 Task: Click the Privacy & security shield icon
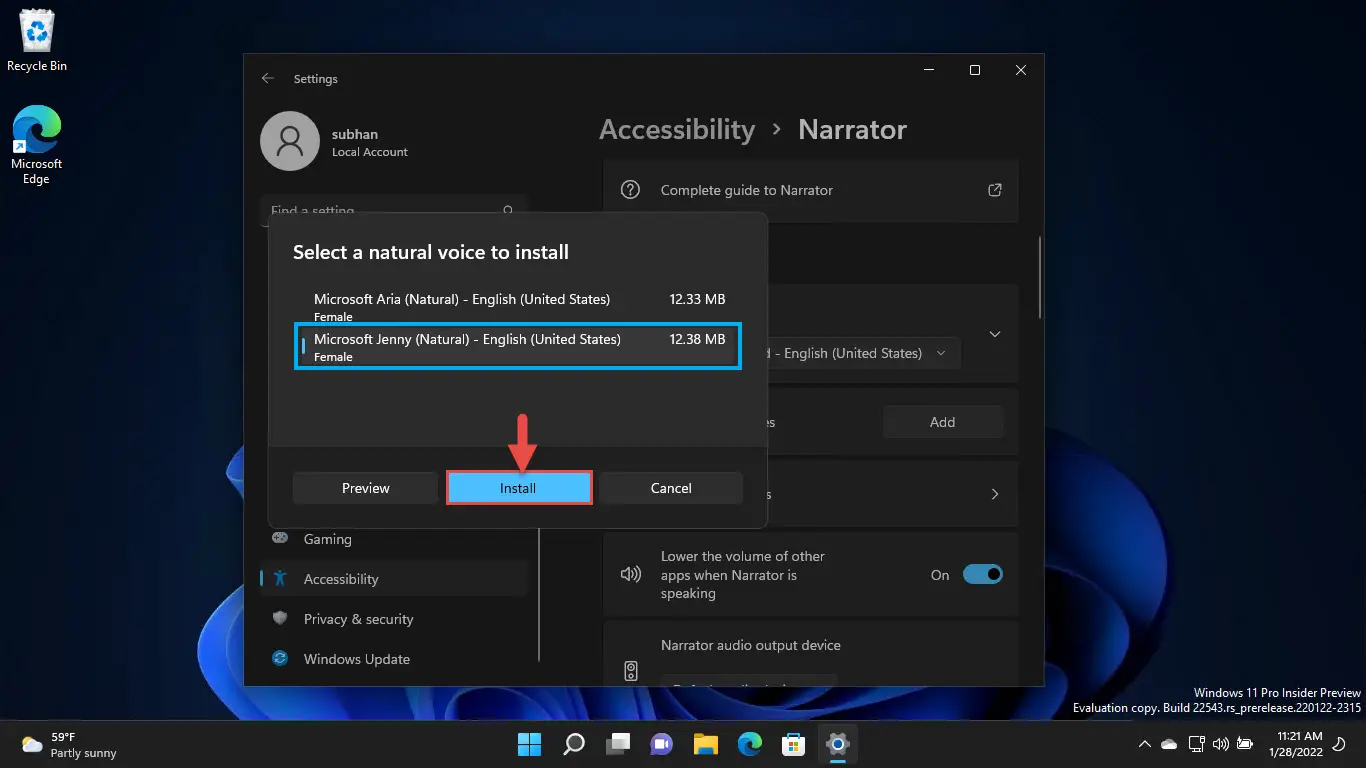281,618
